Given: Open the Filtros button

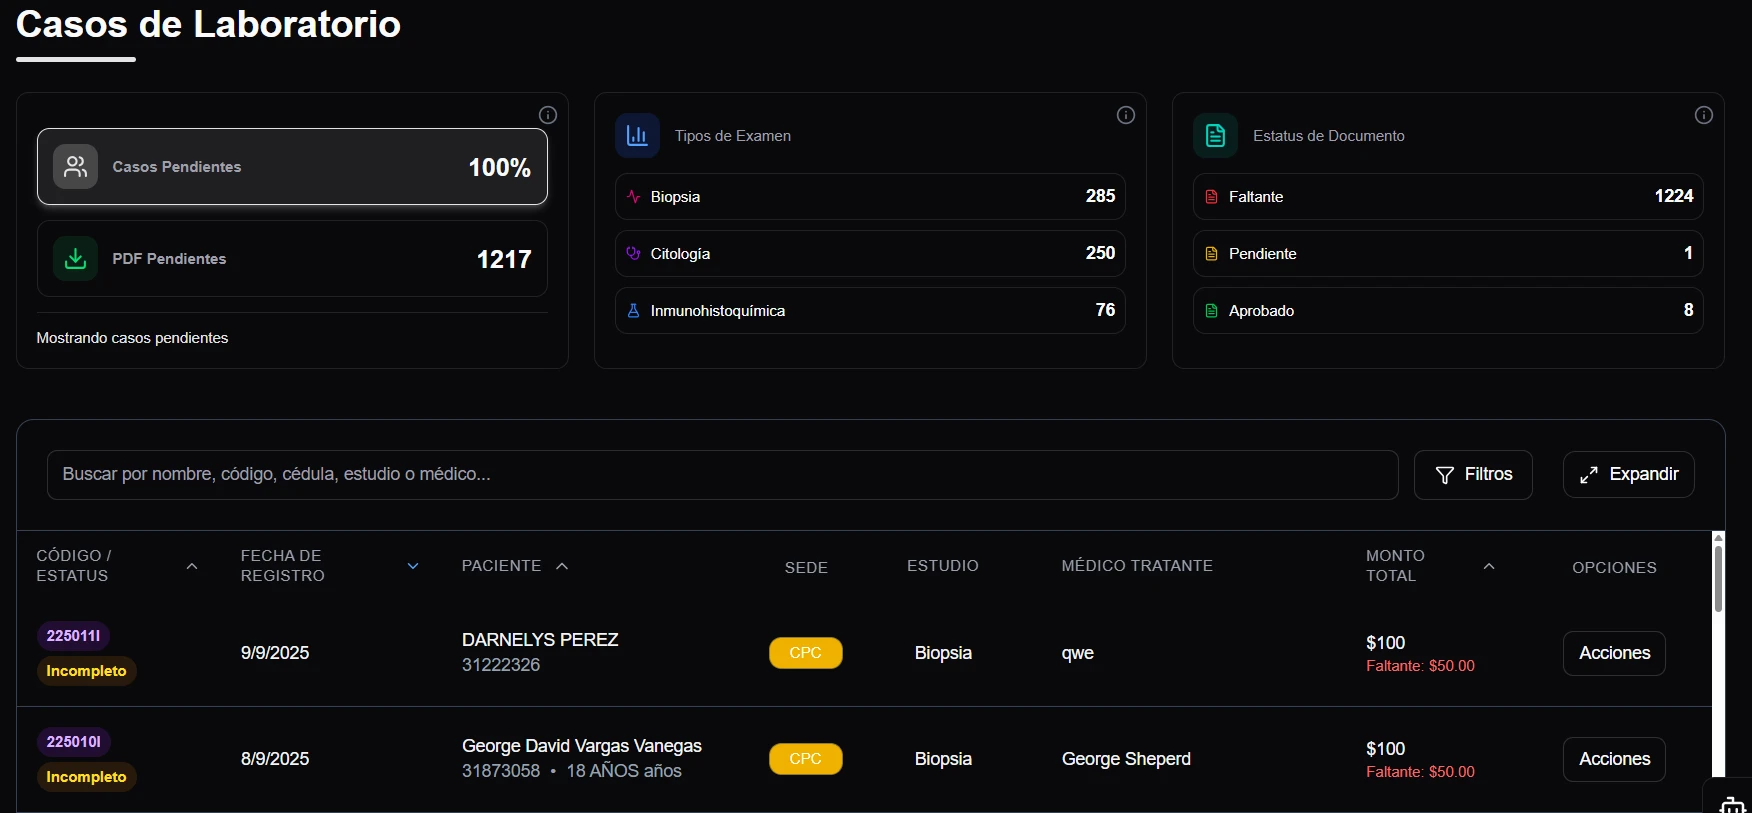Looking at the screenshot, I should coord(1472,475).
